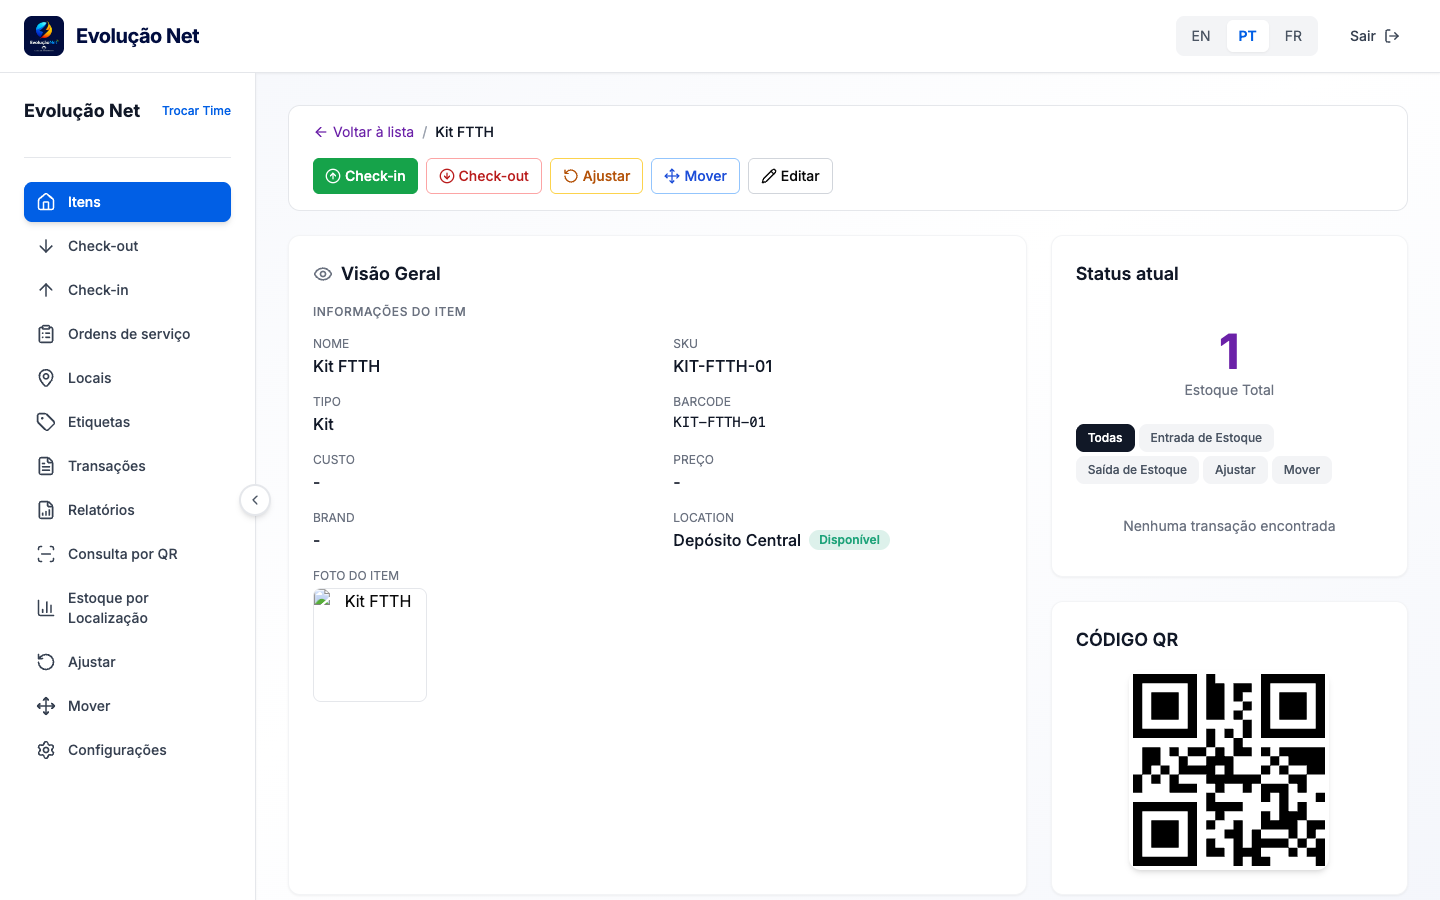Click the red Check-out button
This screenshot has height=900, width=1440.
(484, 176)
